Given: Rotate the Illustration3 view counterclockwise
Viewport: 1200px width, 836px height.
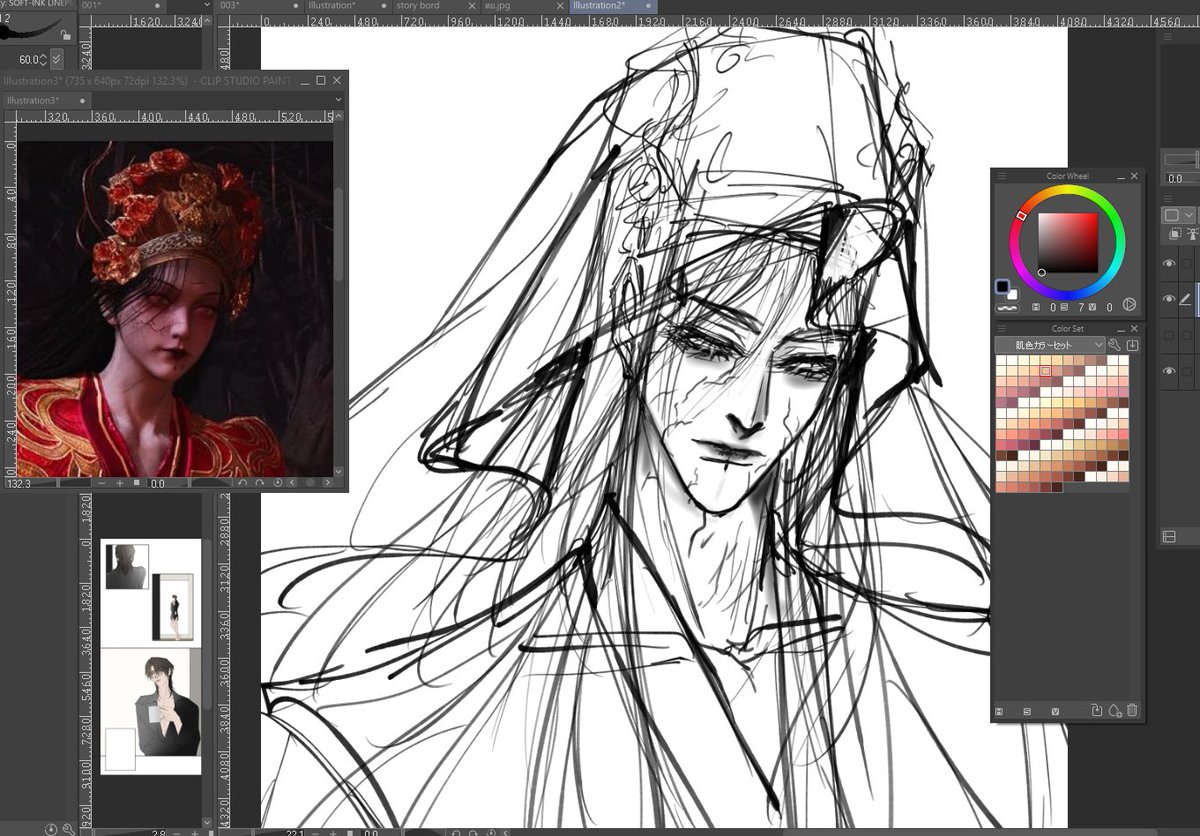Looking at the screenshot, I should (242, 483).
